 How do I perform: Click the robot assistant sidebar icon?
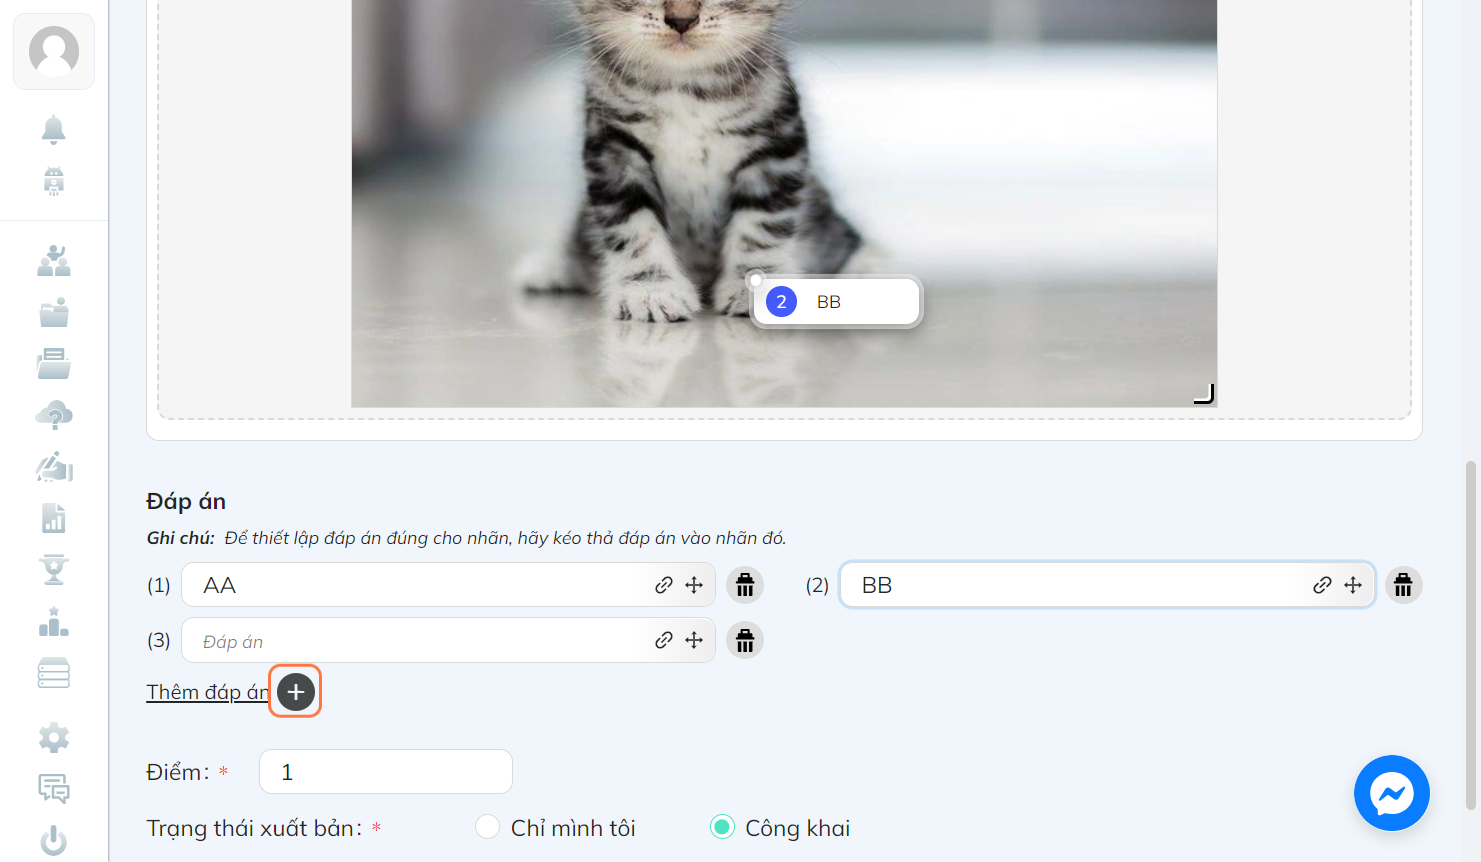pyautogui.click(x=54, y=181)
